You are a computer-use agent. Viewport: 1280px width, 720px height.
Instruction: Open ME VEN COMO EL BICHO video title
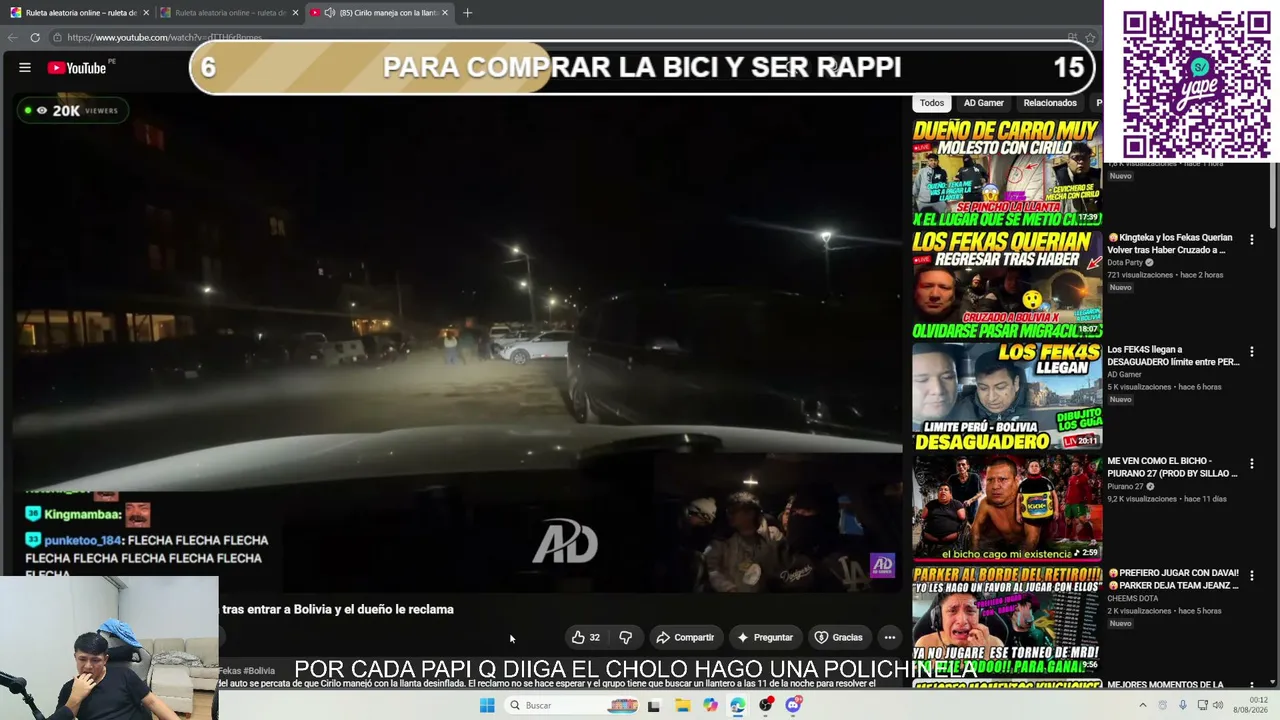pos(1173,468)
